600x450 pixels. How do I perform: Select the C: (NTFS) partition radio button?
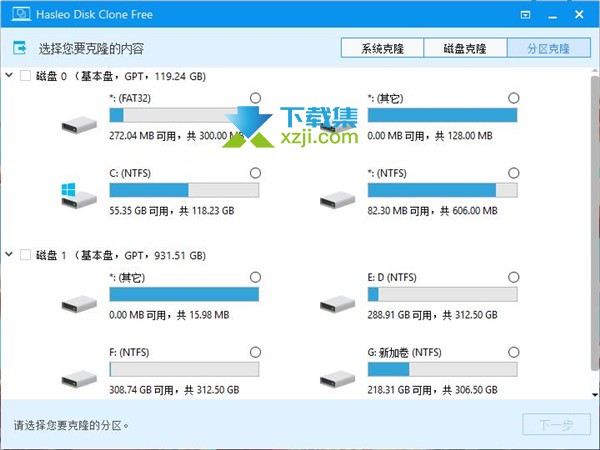(255, 173)
